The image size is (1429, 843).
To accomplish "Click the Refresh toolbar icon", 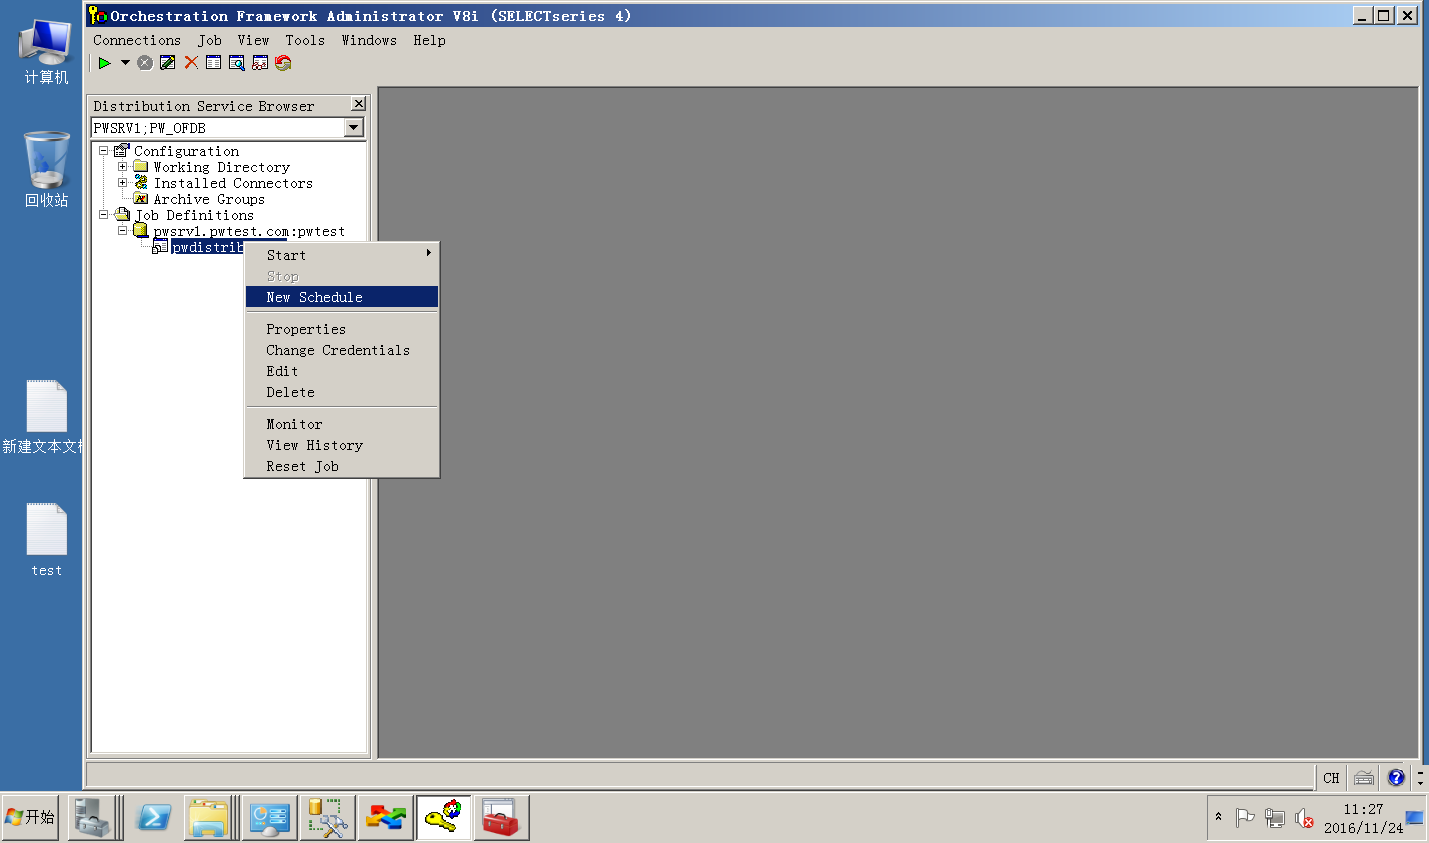I will (x=283, y=63).
